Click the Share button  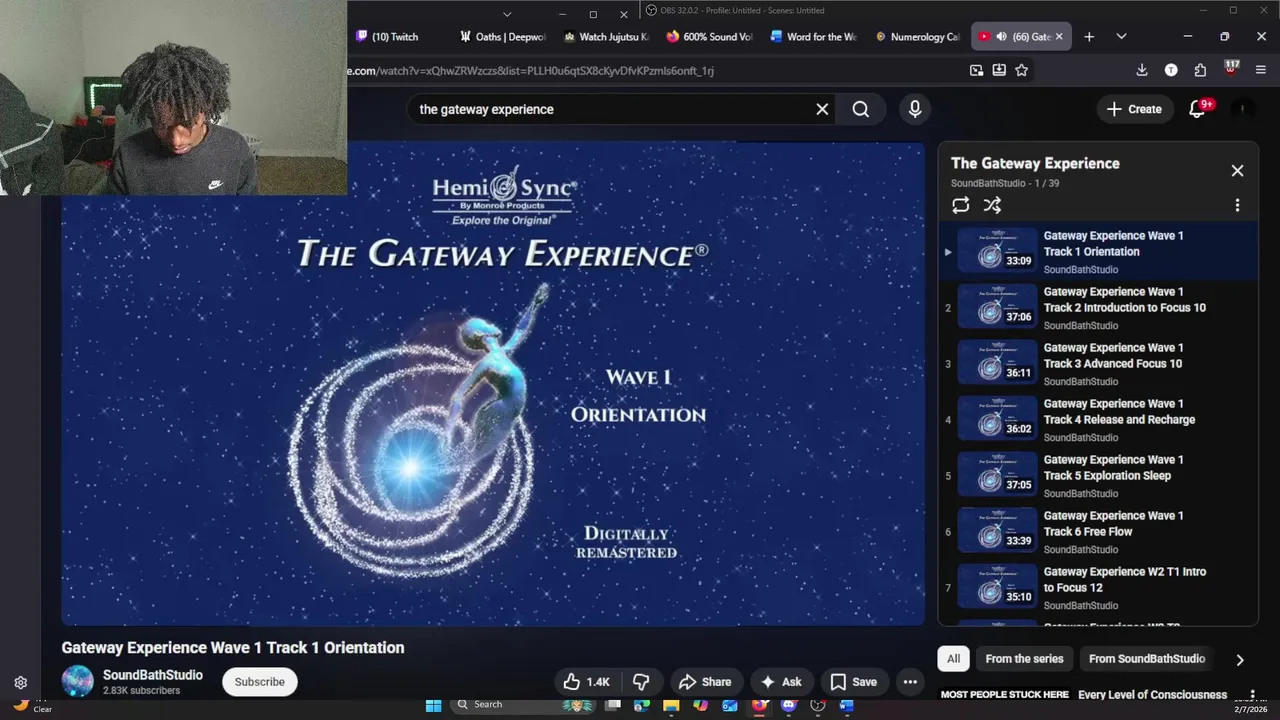tap(705, 682)
